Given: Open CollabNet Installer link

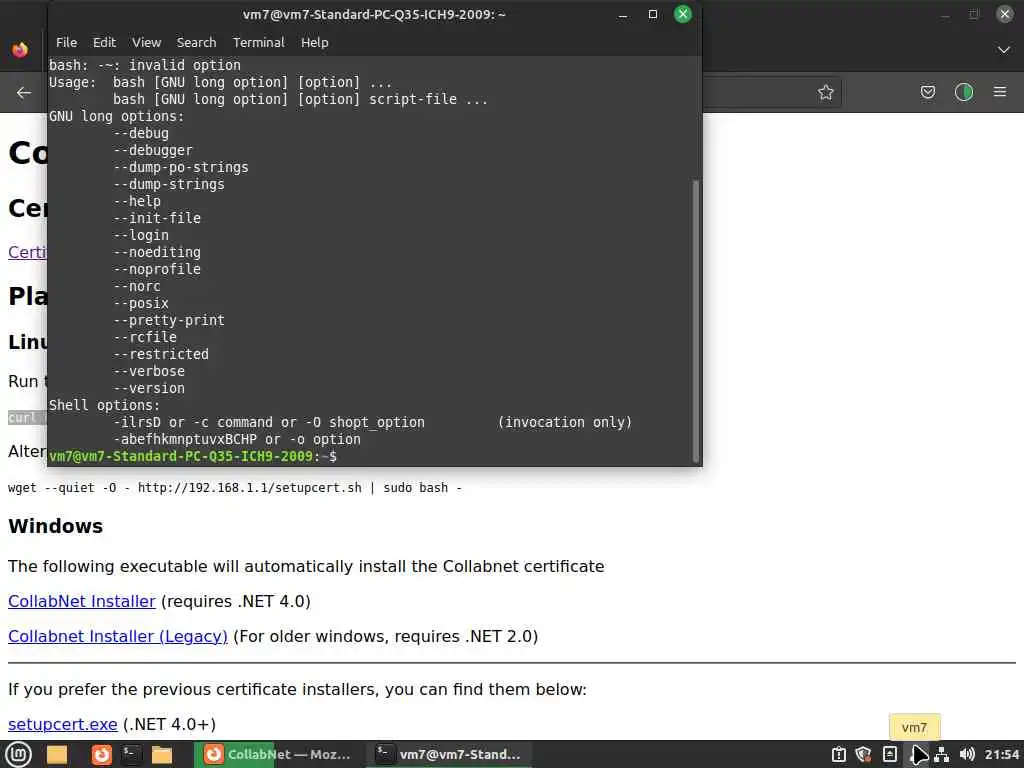Looking at the screenshot, I should pos(82,601).
